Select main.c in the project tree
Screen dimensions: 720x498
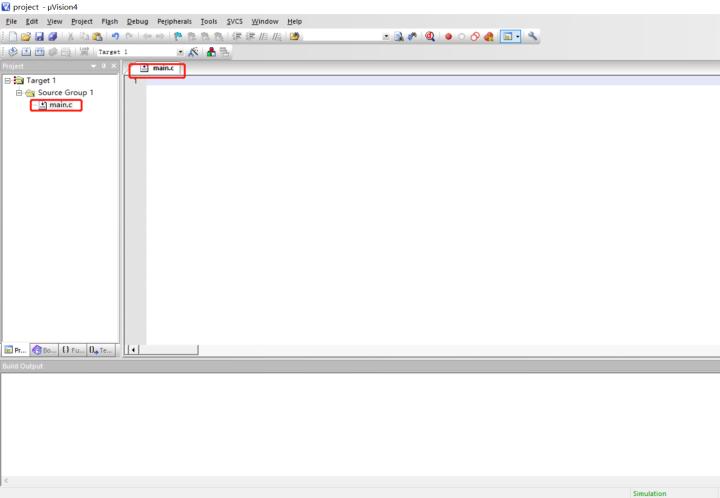point(60,105)
